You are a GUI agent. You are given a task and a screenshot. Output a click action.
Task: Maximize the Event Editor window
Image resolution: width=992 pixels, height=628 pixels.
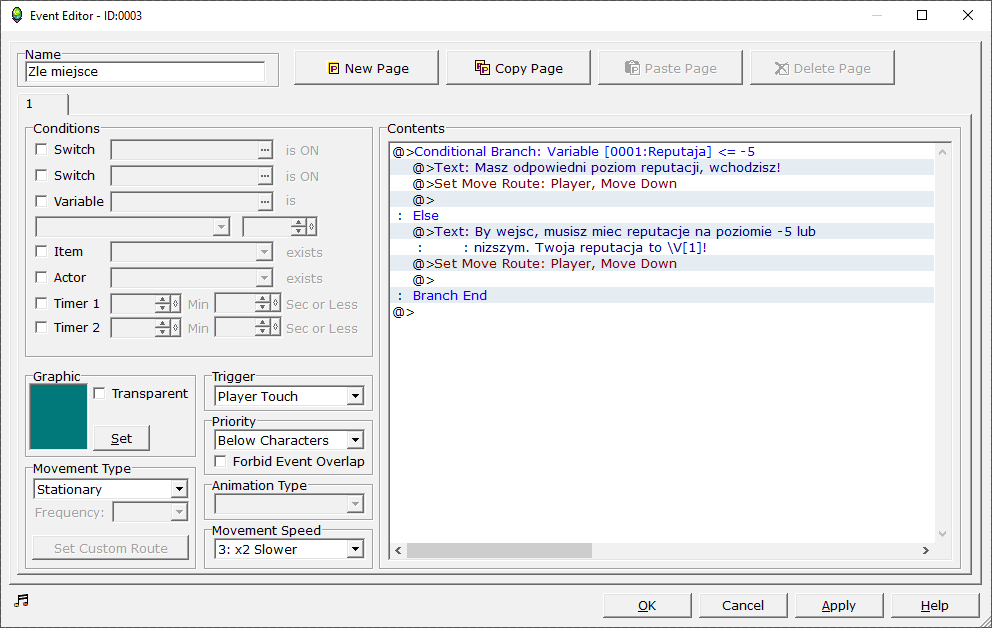[x=922, y=15]
